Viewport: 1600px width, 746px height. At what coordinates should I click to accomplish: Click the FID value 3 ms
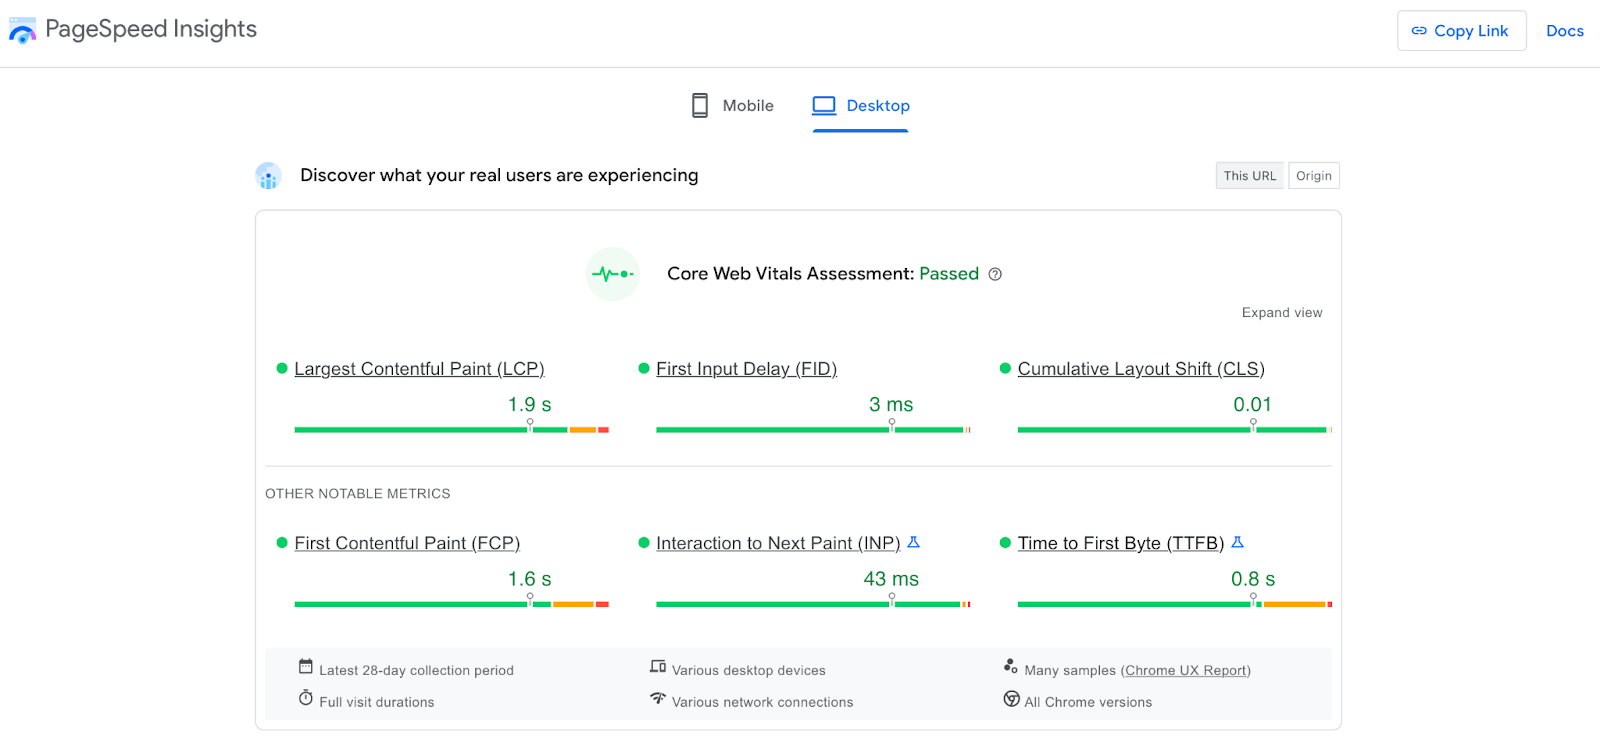[891, 404]
